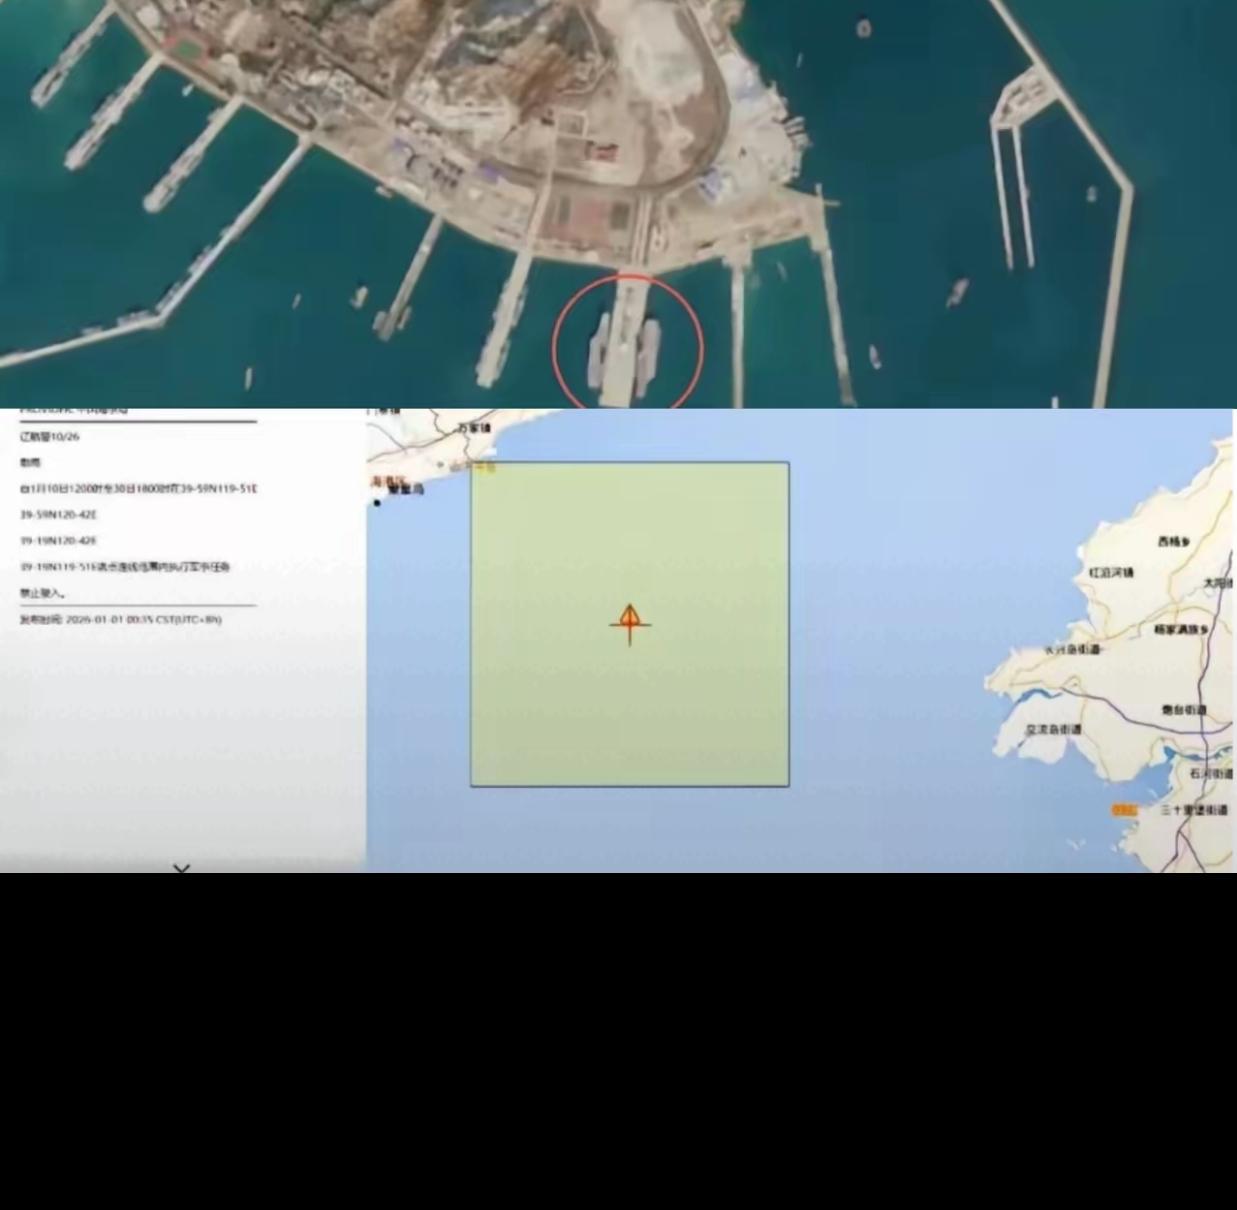Click the black dot marker near 菊花岛
The width and height of the screenshot is (1237, 1210).
(x=377, y=503)
